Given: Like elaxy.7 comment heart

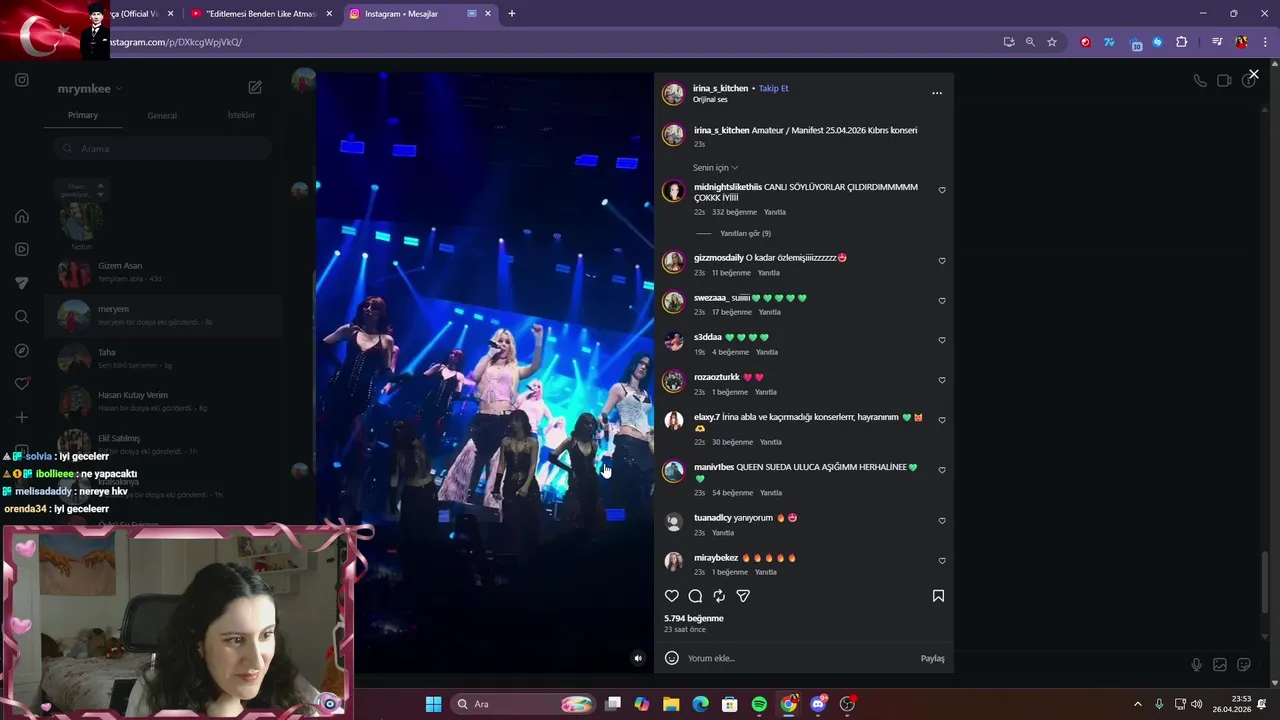Looking at the screenshot, I should [942, 421].
